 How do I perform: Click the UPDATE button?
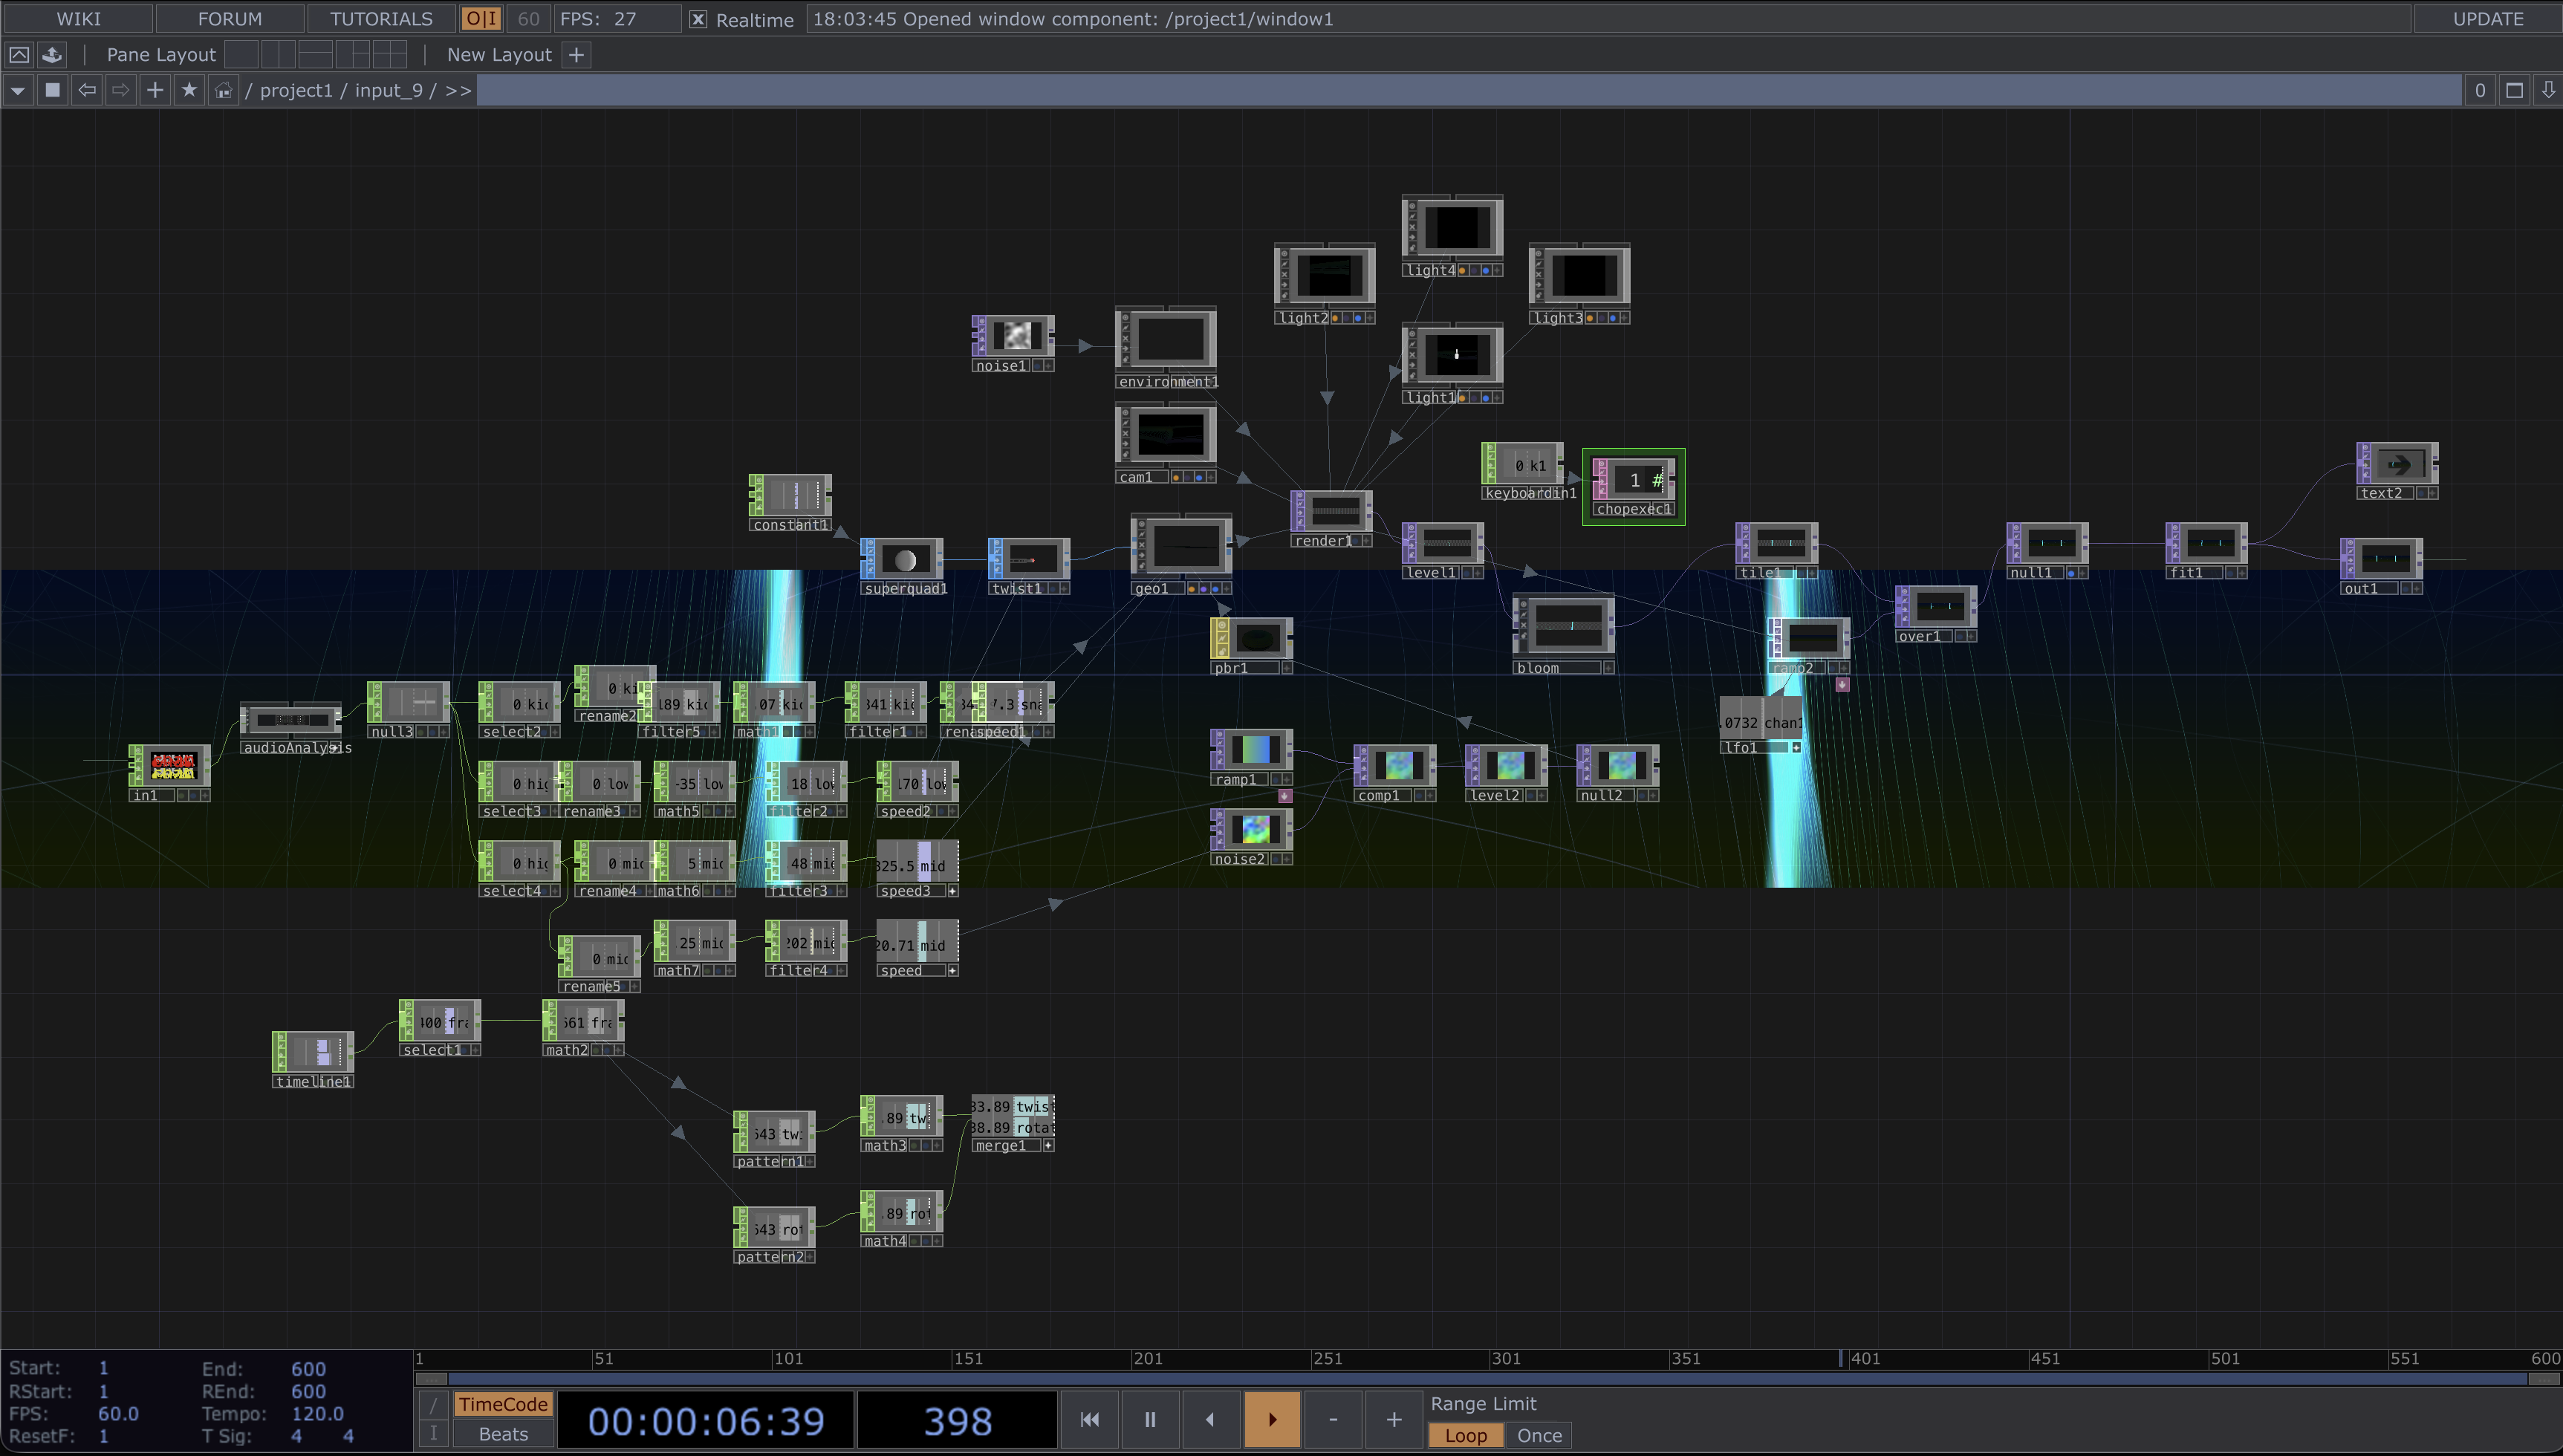tap(2487, 19)
